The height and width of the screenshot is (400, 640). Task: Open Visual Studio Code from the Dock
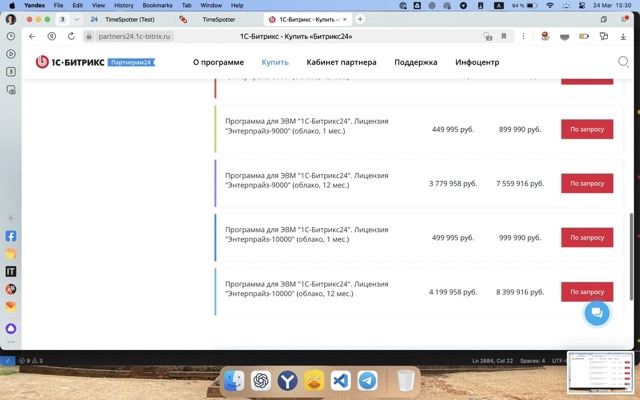(x=340, y=381)
